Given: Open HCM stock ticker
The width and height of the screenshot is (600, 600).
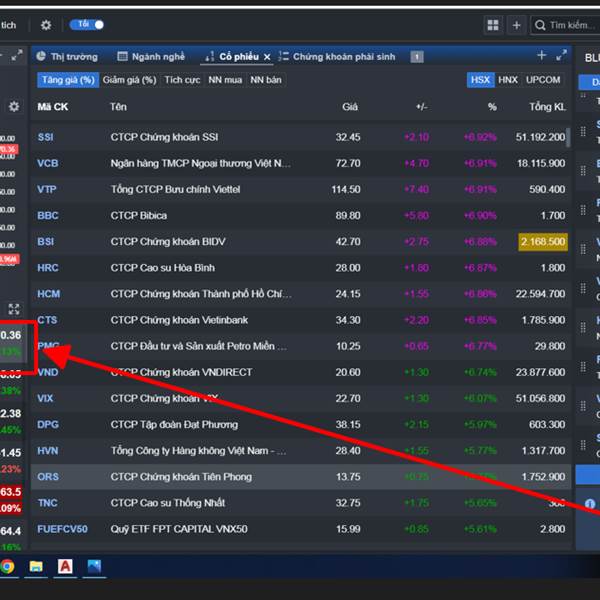Looking at the screenshot, I should coord(49,294).
